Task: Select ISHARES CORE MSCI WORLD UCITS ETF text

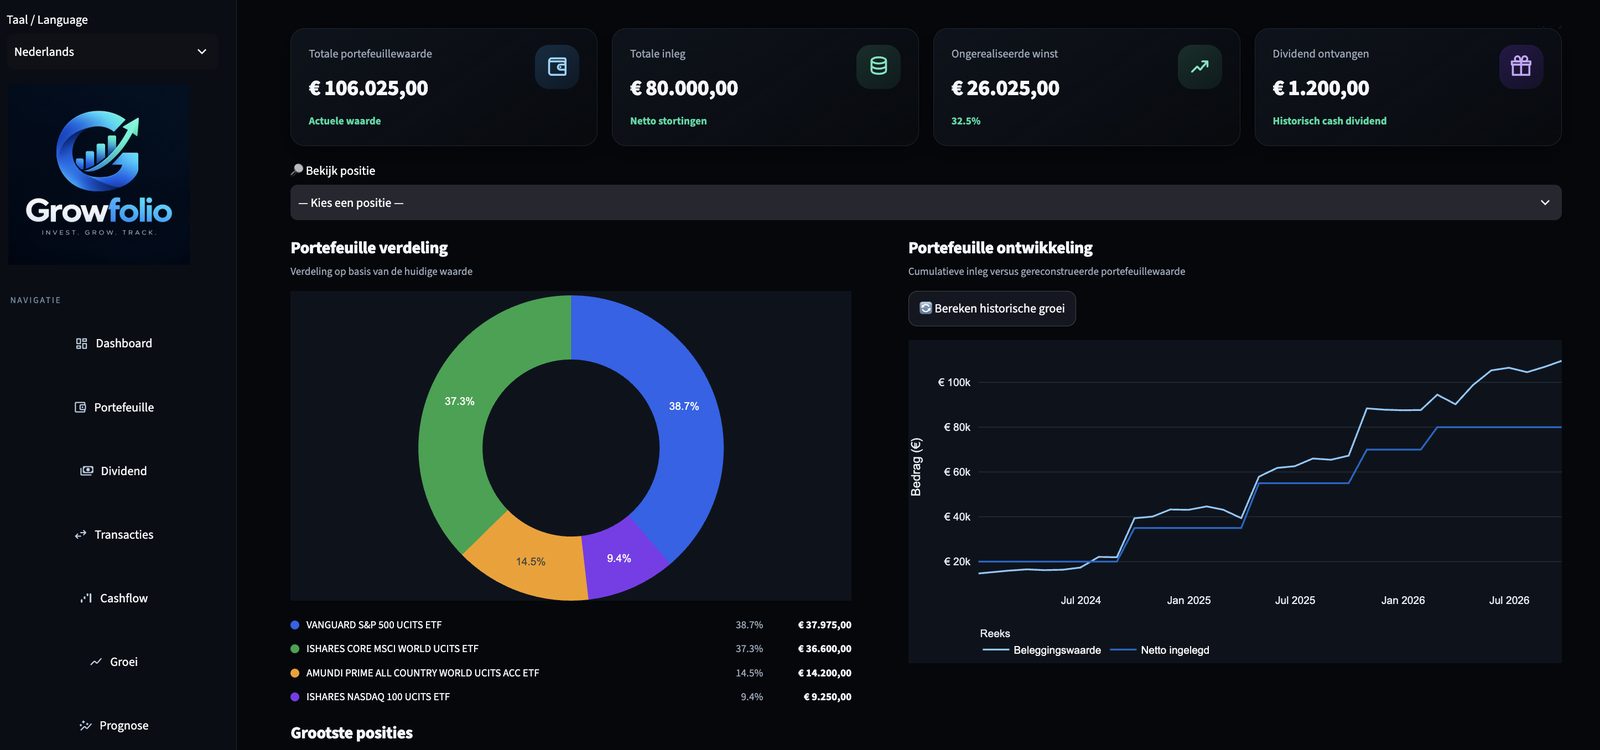Action: coord(392,649)
